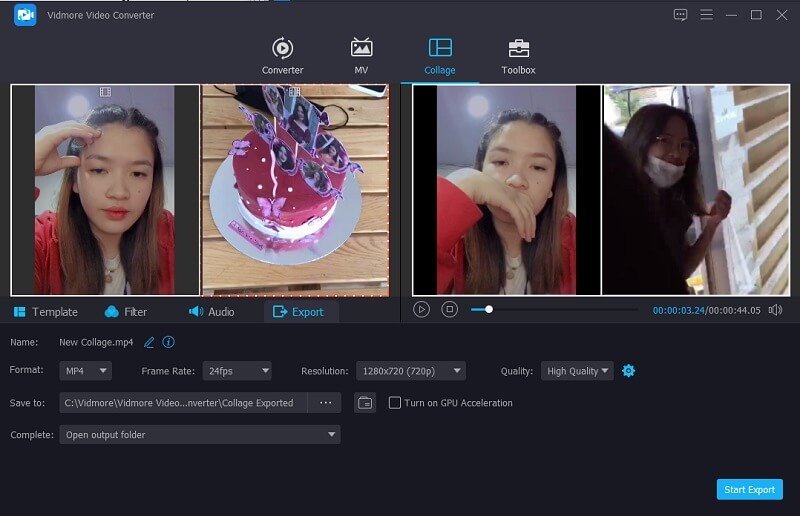
Task: Play the collage preview
Action: coord(421,310)
